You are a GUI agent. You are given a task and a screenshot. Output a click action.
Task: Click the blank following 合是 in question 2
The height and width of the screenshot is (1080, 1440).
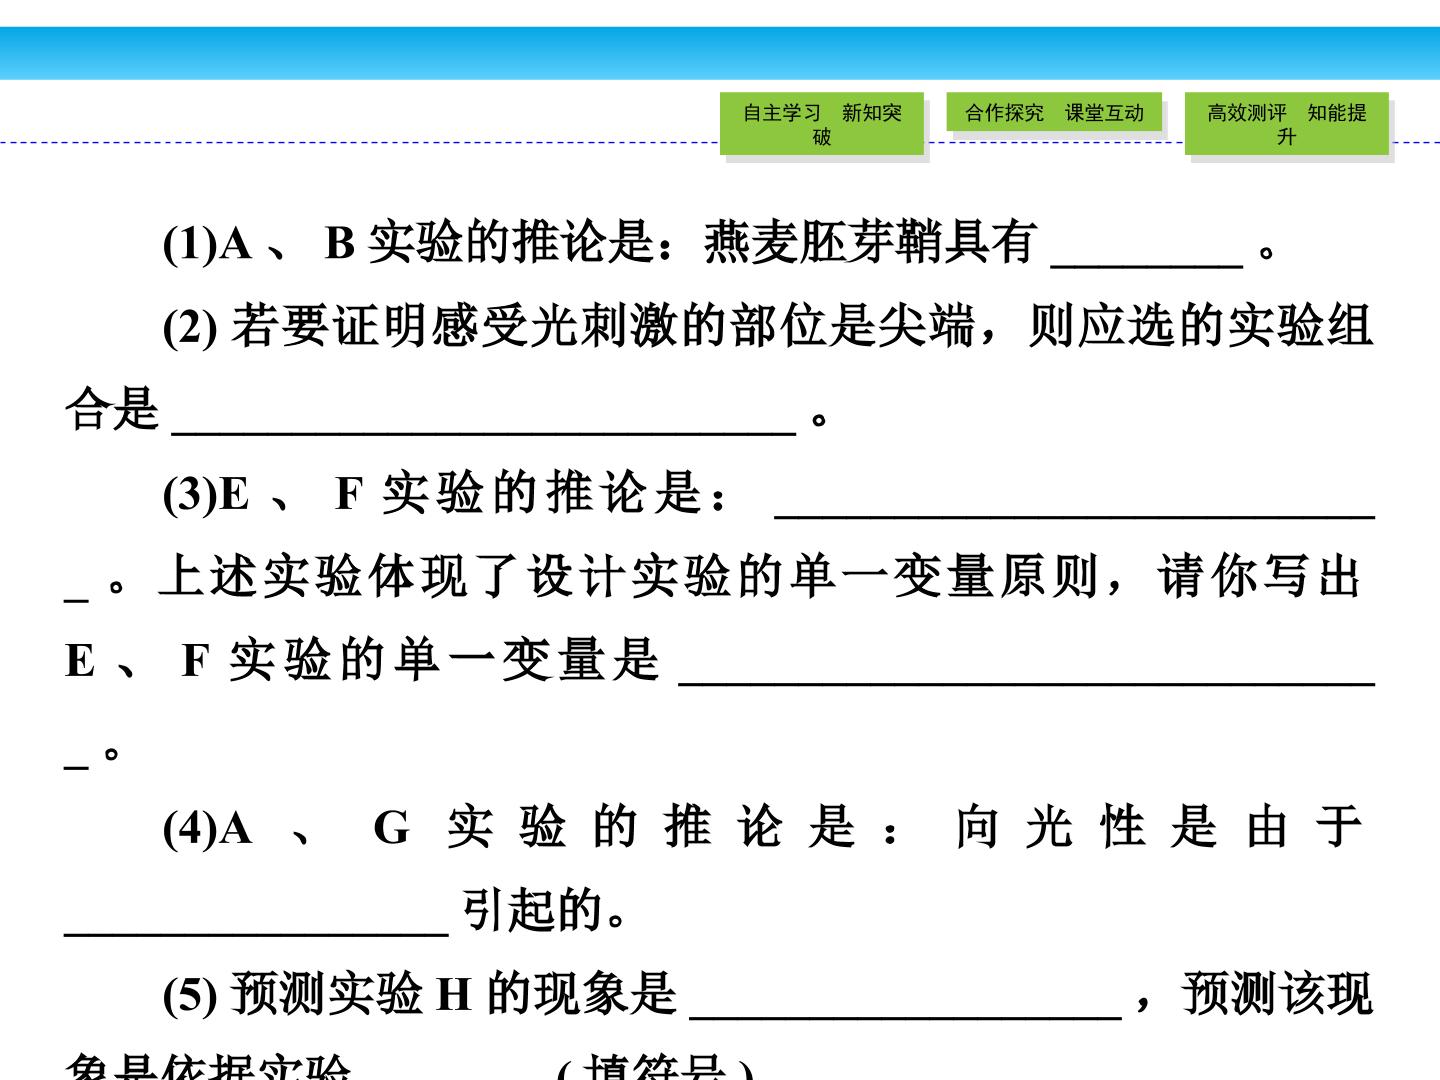pyautogui.click(x=485, y=415)
